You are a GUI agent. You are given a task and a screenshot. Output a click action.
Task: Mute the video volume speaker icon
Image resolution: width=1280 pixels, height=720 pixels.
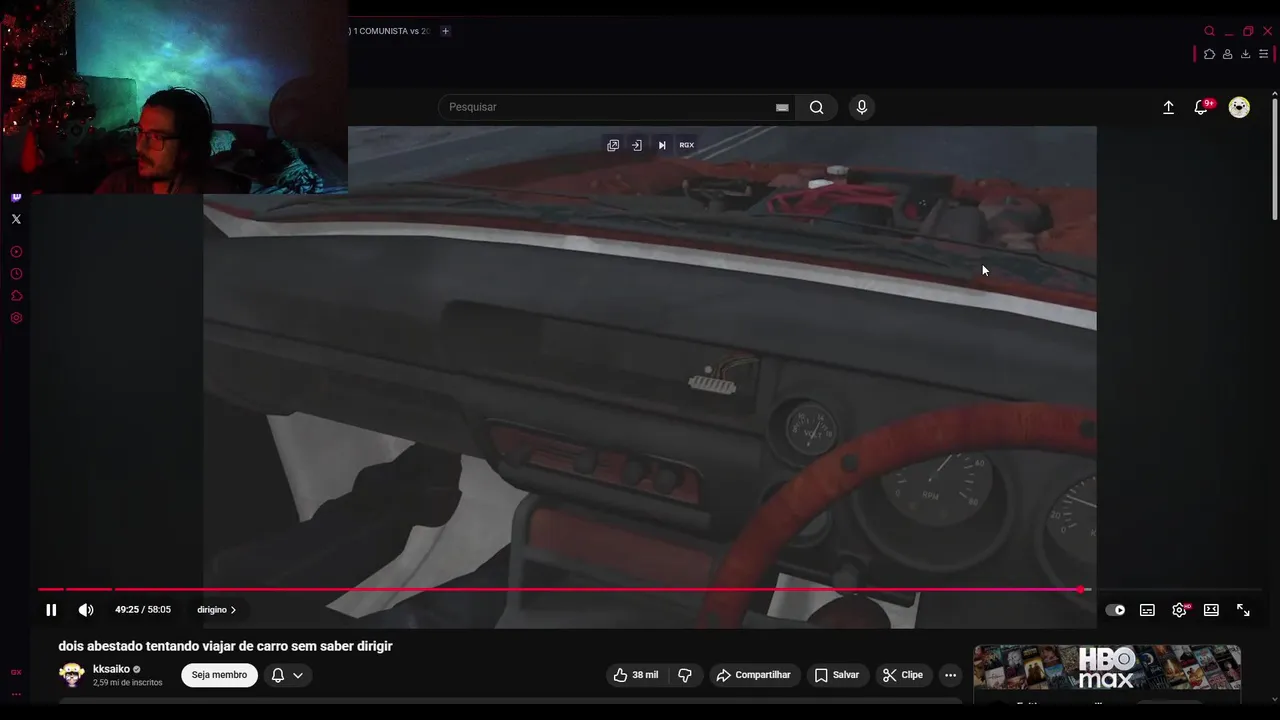(86, 610)
